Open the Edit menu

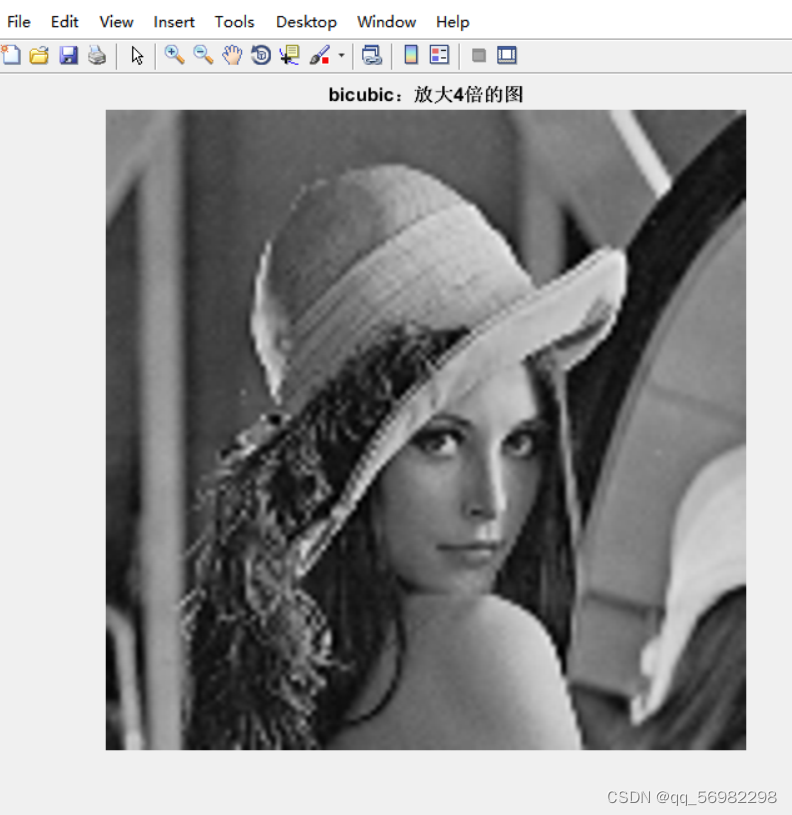pyautogui.click(x=64, y=22)
